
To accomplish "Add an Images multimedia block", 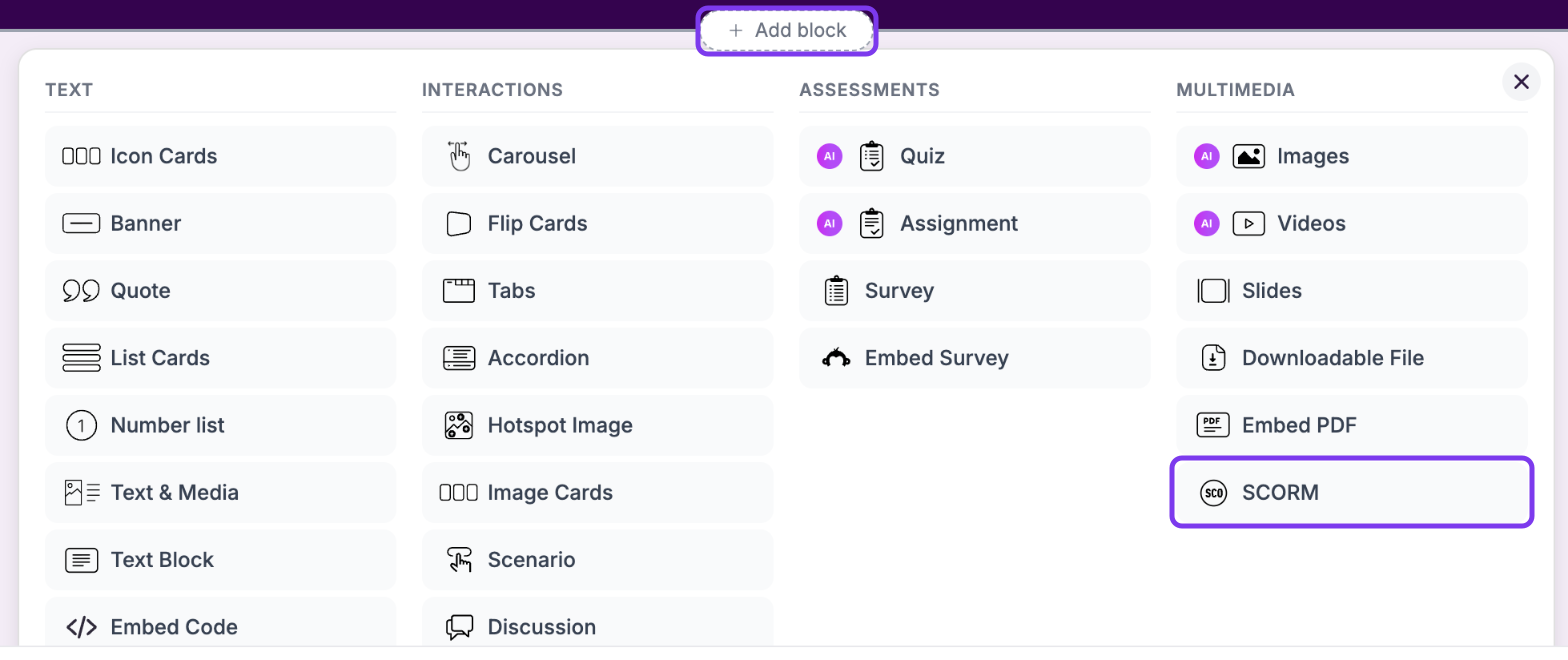I will tap(1352, 156).
